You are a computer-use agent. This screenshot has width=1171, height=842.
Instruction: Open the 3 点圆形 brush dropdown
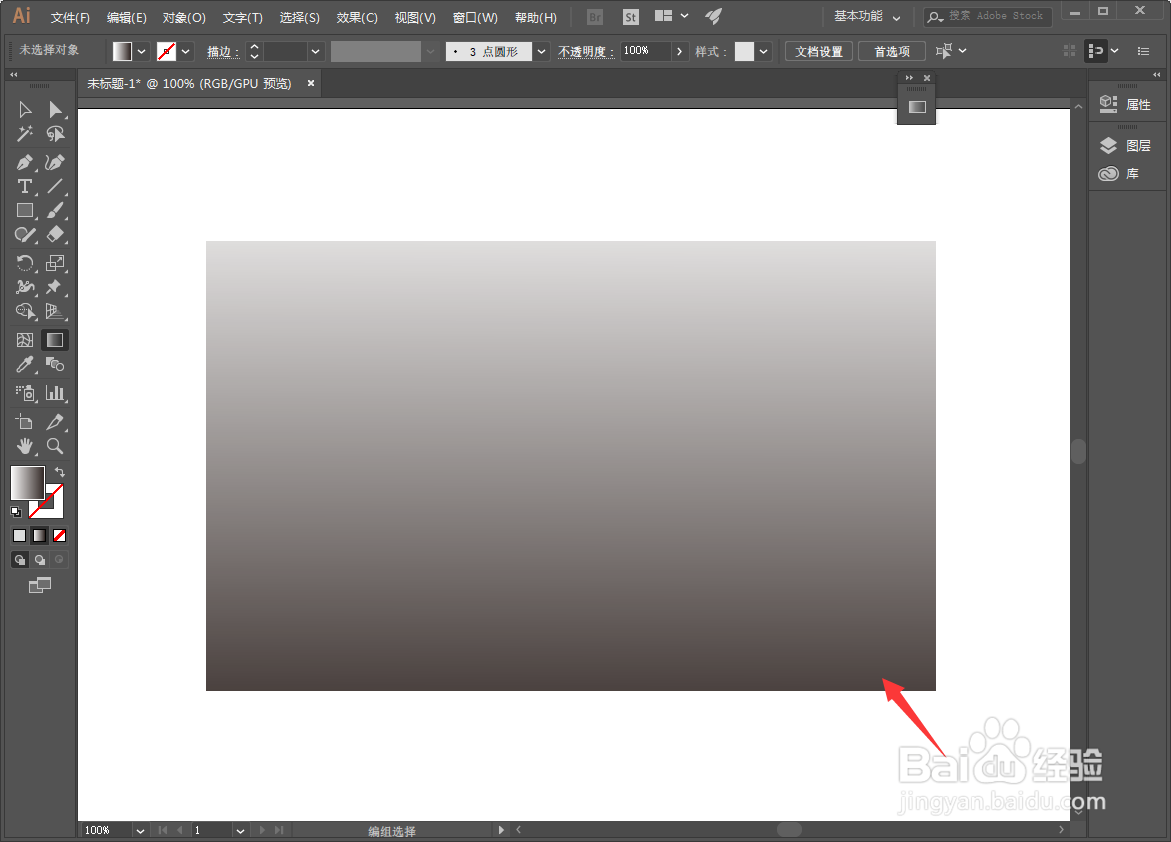click(x=541, y=52)
